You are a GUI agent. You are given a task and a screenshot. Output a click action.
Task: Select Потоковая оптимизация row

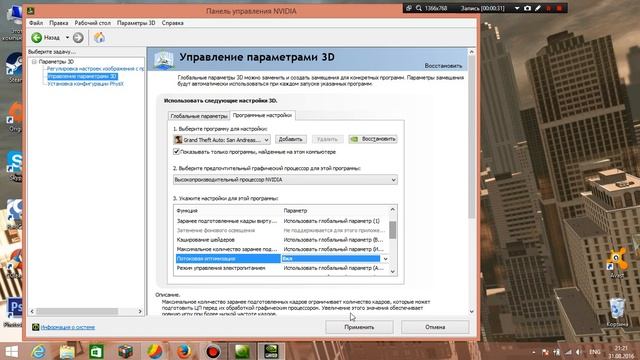coord(281,258)
